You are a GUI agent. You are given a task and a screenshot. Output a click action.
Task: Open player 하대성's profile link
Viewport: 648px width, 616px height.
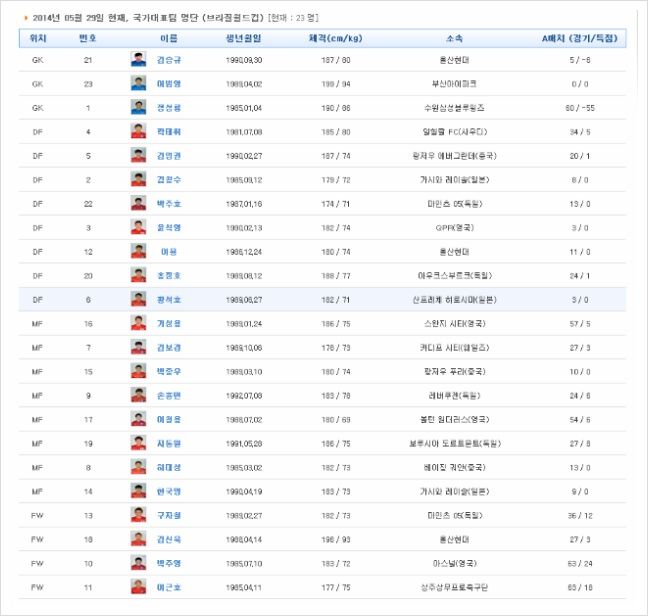pos(169,467)
